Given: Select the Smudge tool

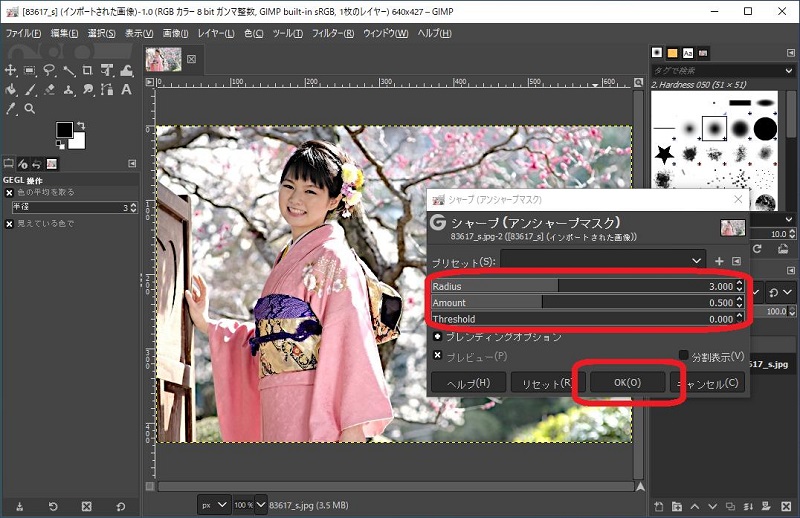Looking at the screenshot, I should coord(88,90).
